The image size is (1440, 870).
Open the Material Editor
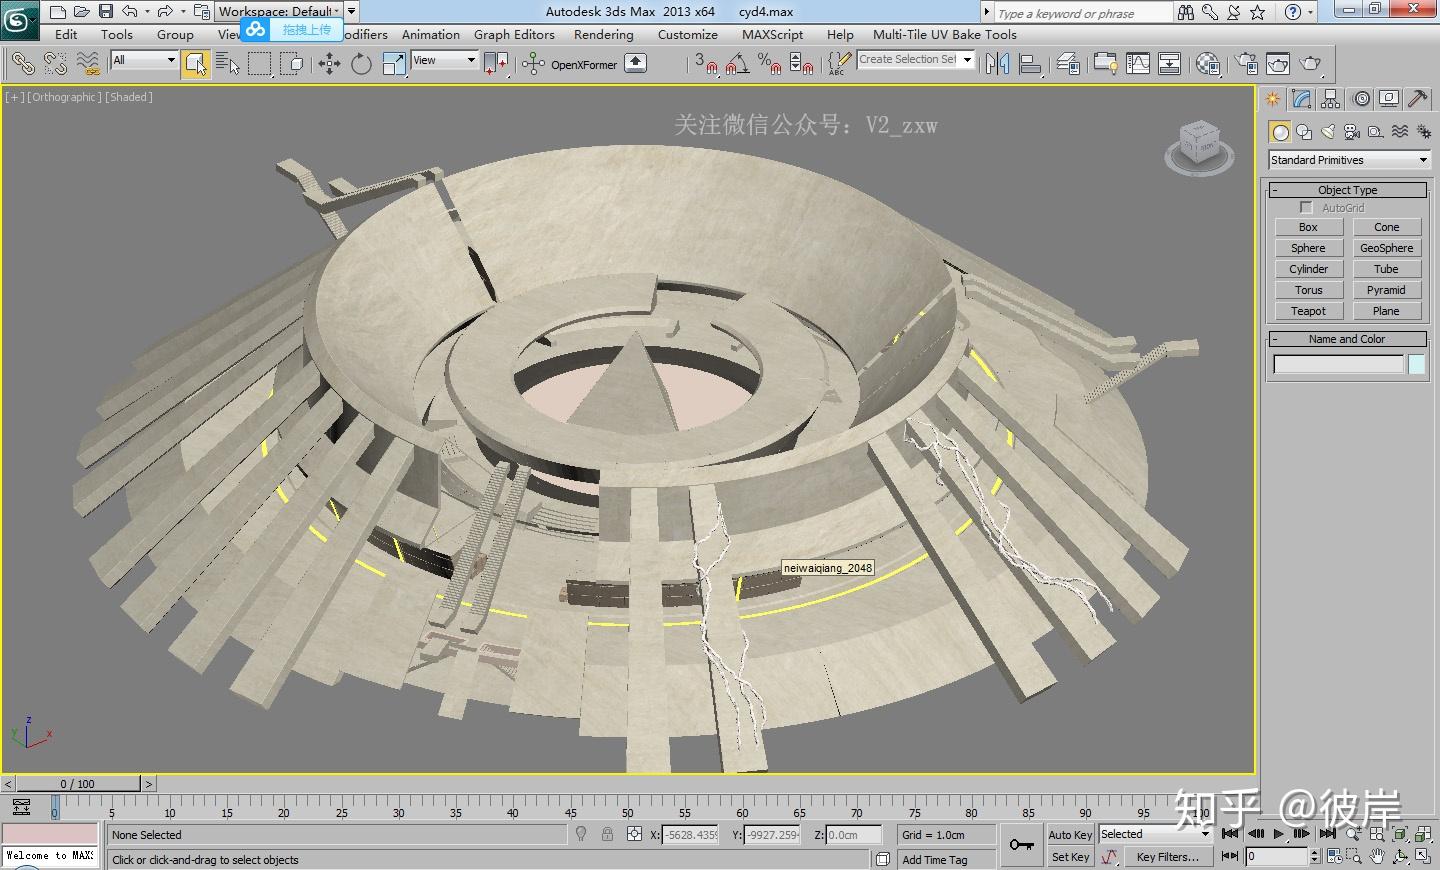click(x=1208, y=64)
